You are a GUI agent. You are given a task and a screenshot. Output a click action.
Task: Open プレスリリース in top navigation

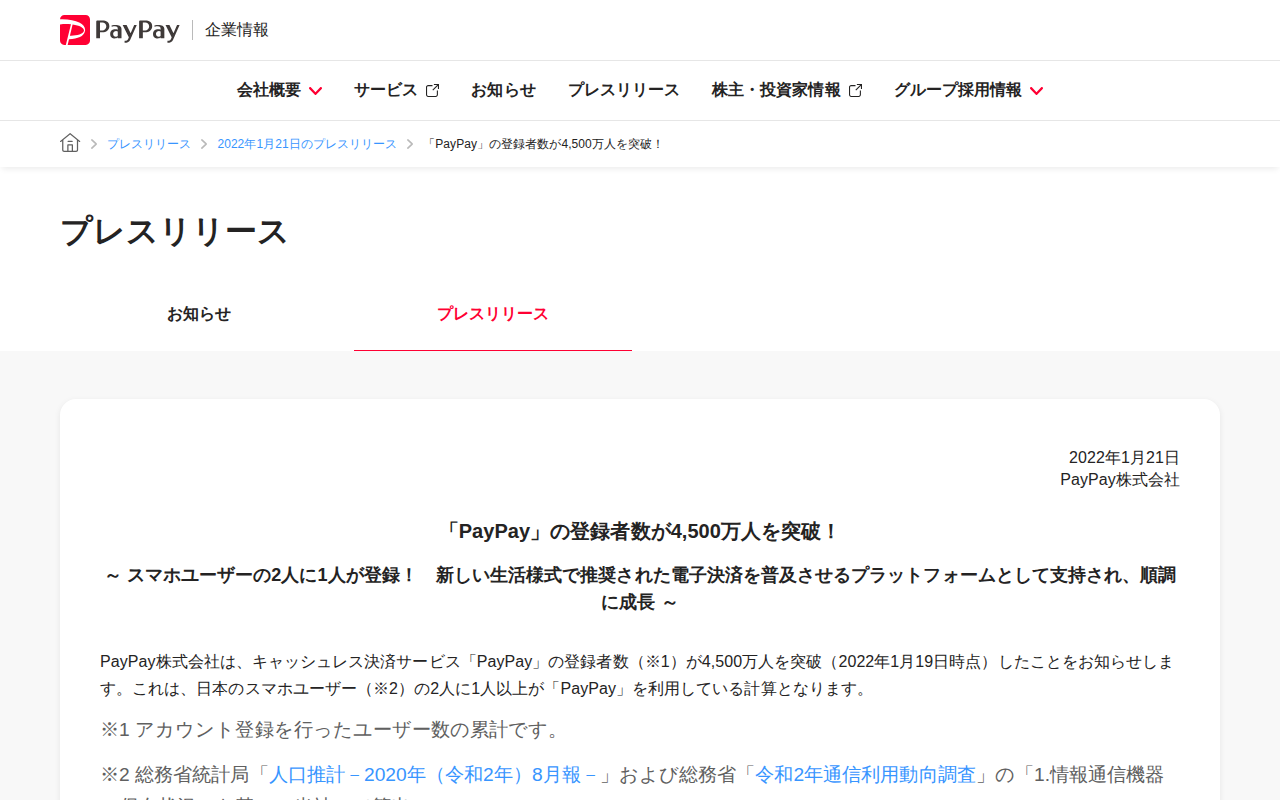coord(624,90)
